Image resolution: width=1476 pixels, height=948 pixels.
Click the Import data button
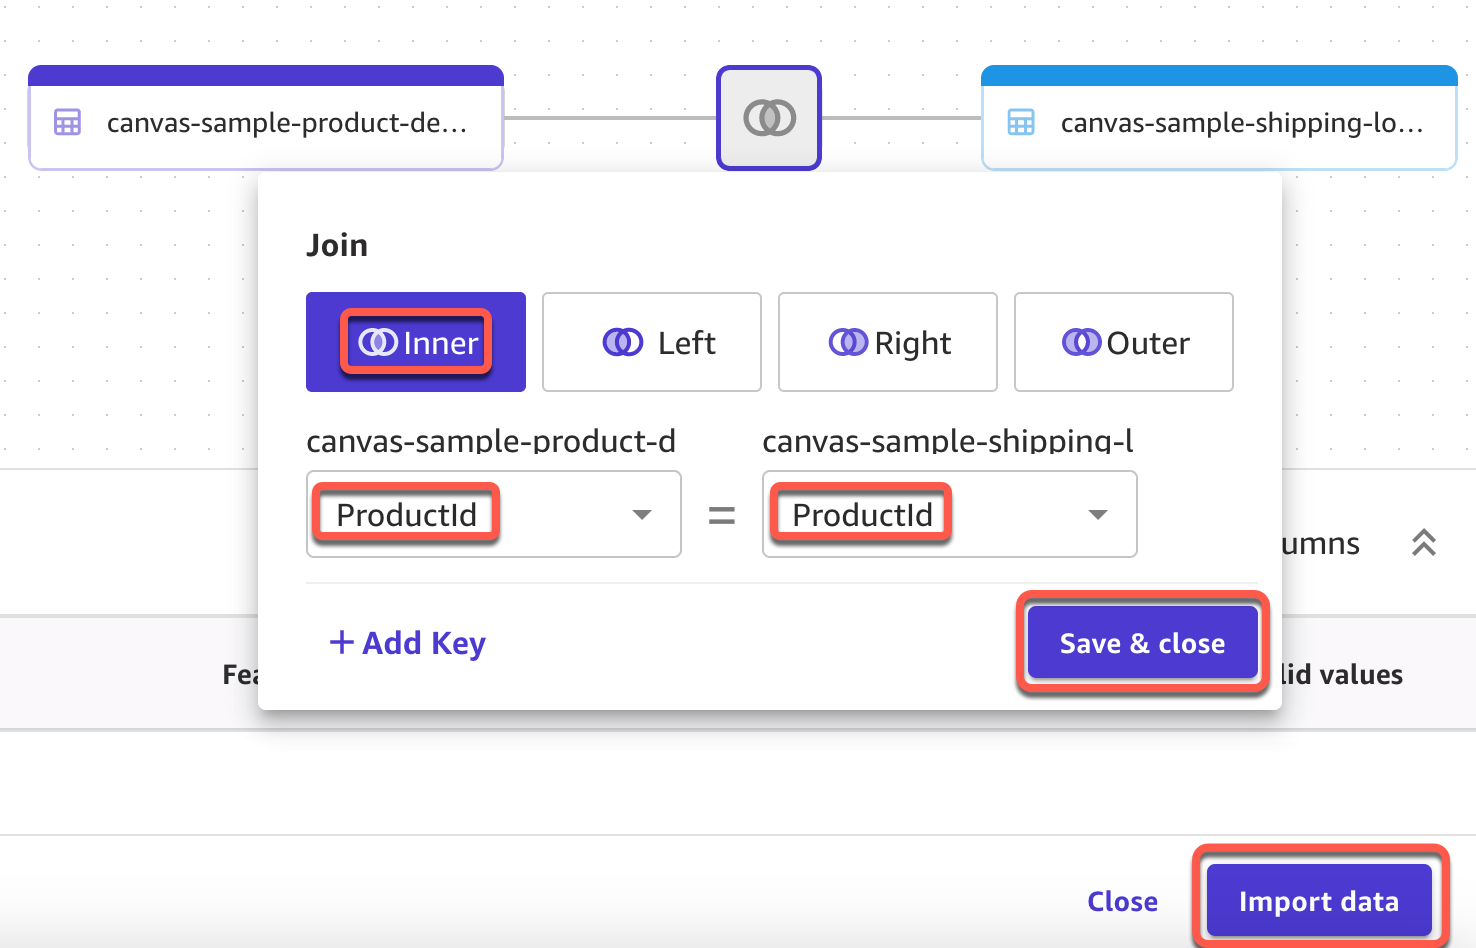point(1319,901)
